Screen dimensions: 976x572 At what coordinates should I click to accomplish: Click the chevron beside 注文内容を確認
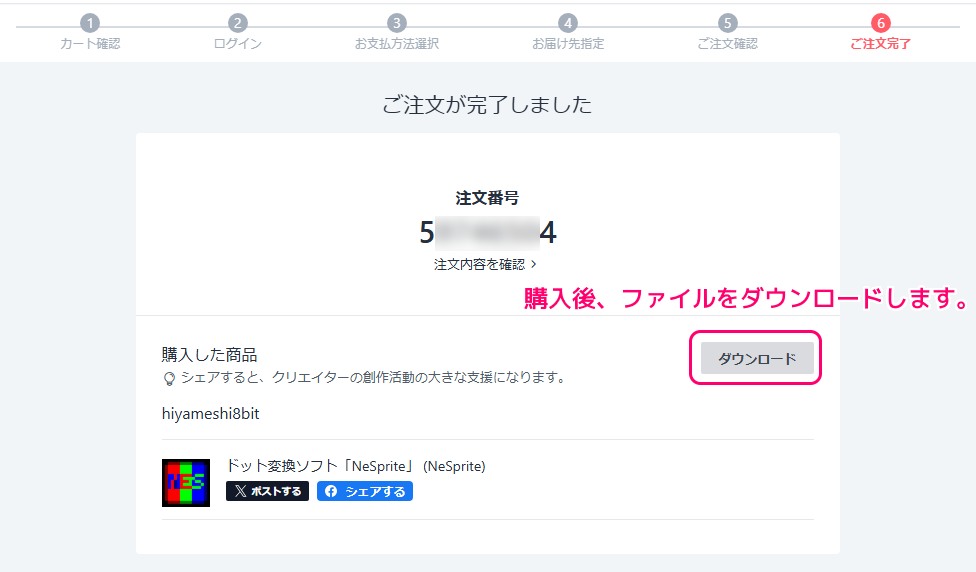534,264
